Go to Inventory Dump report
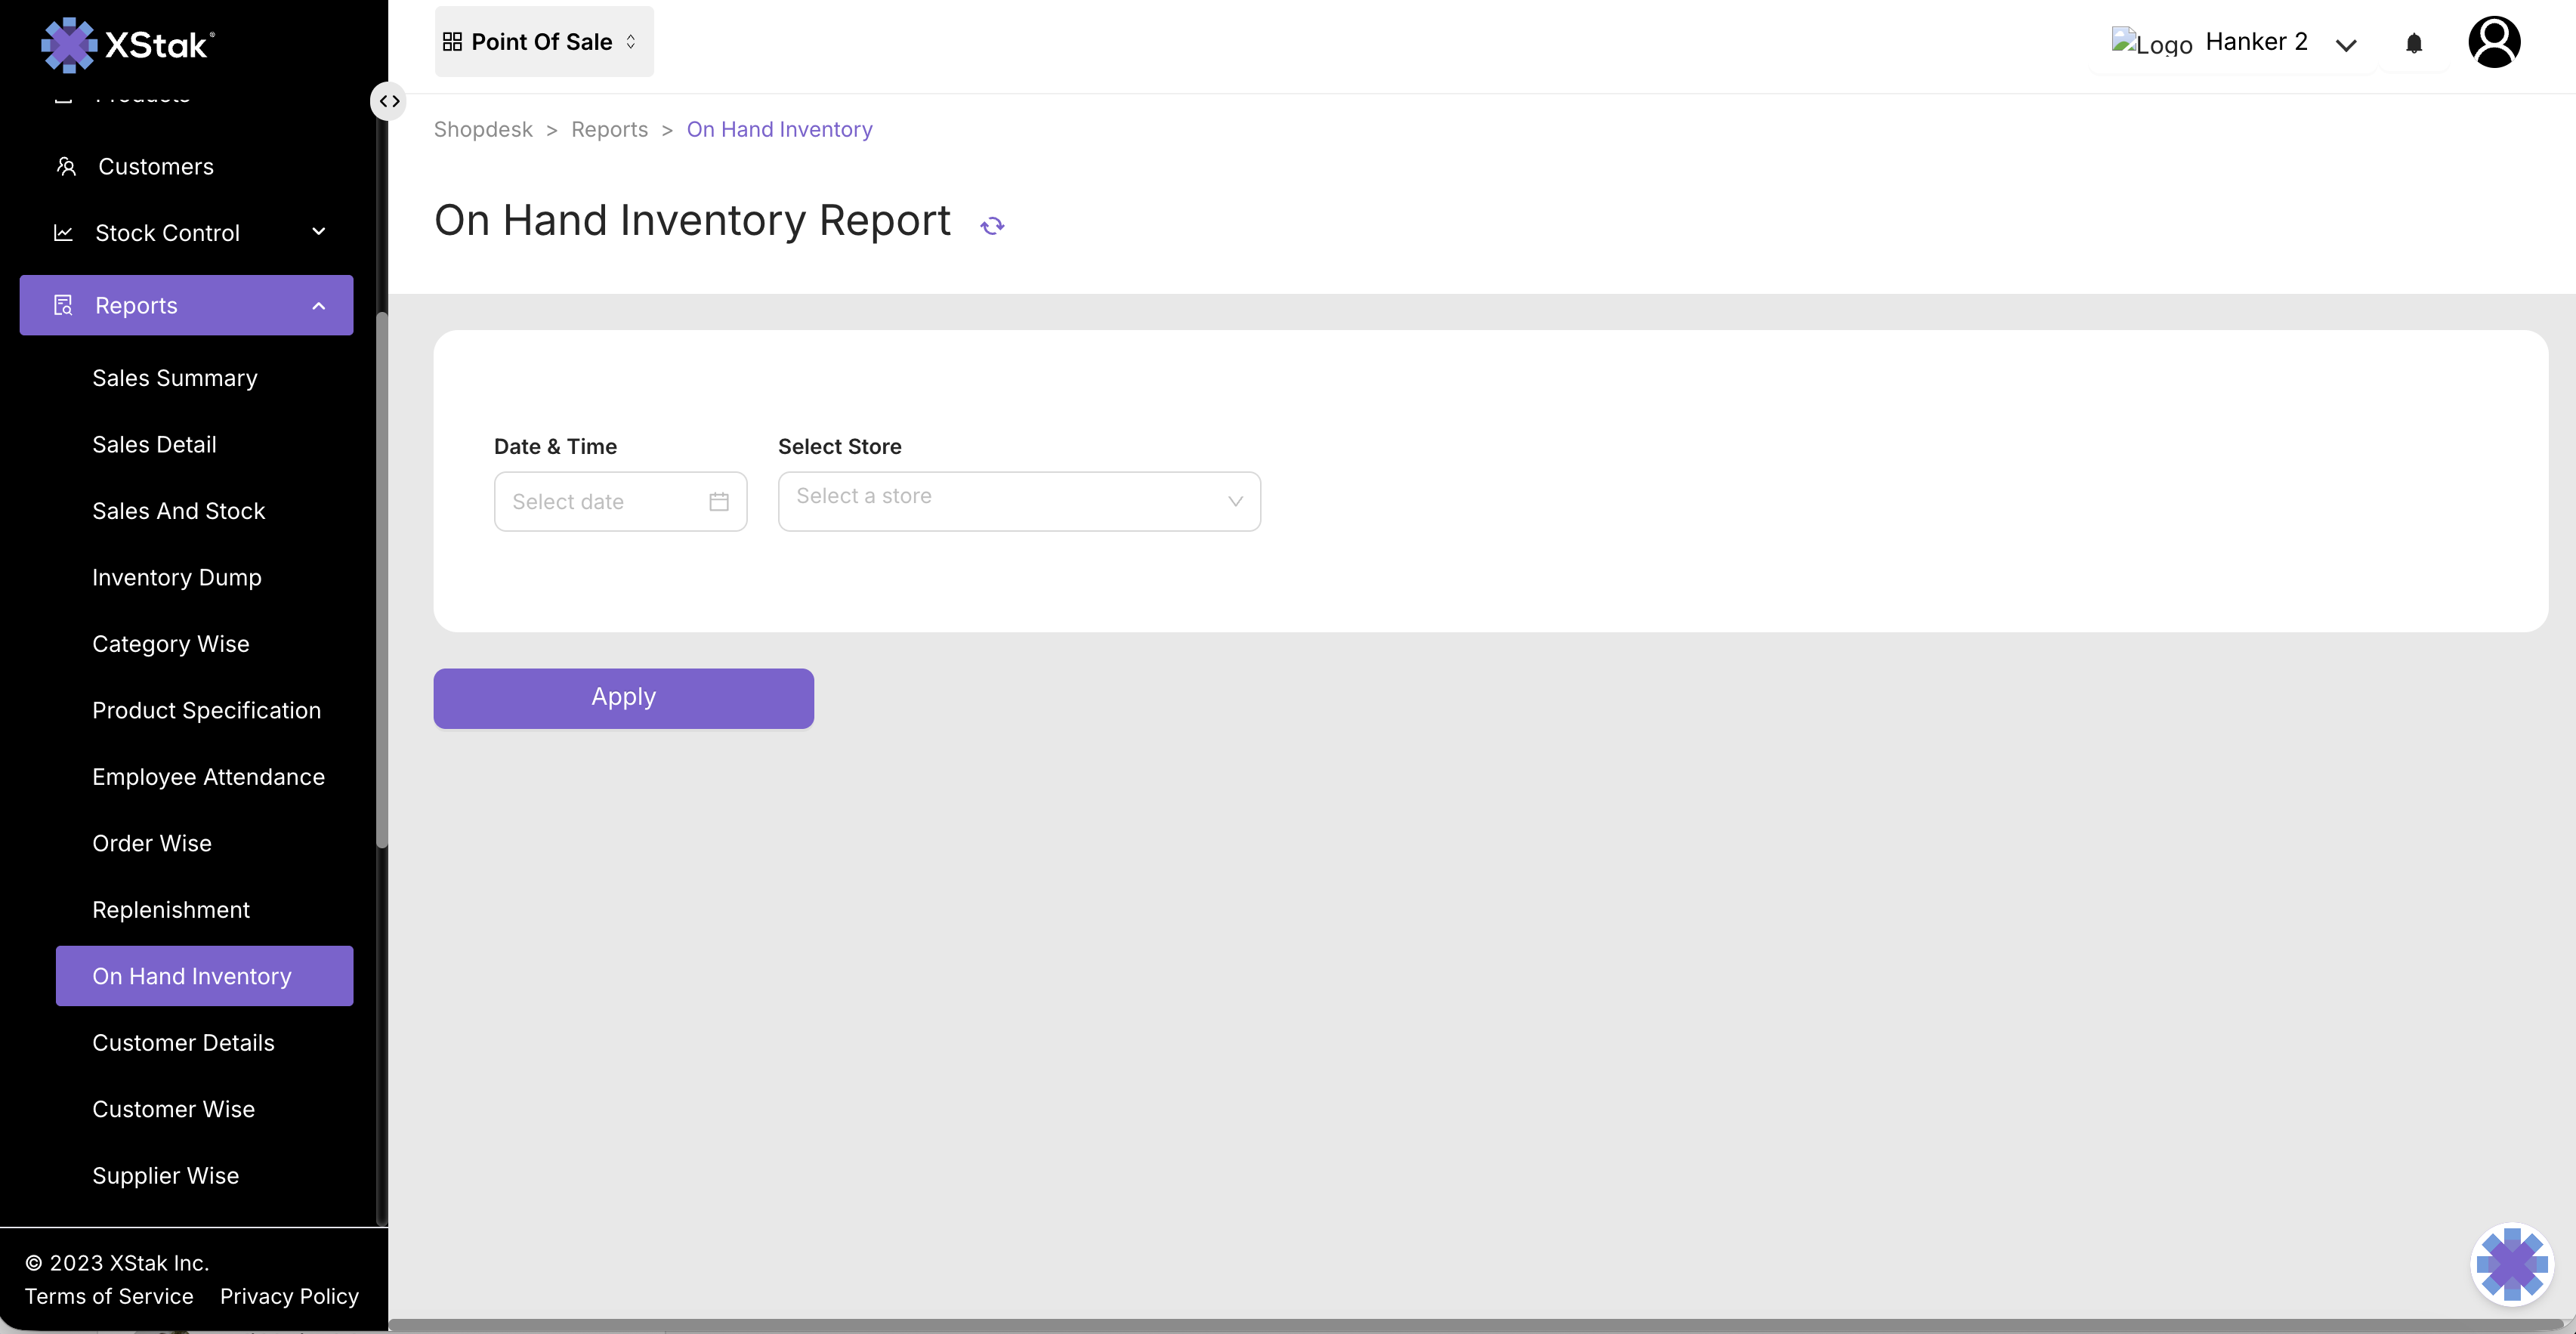 (x=177, y=577)
